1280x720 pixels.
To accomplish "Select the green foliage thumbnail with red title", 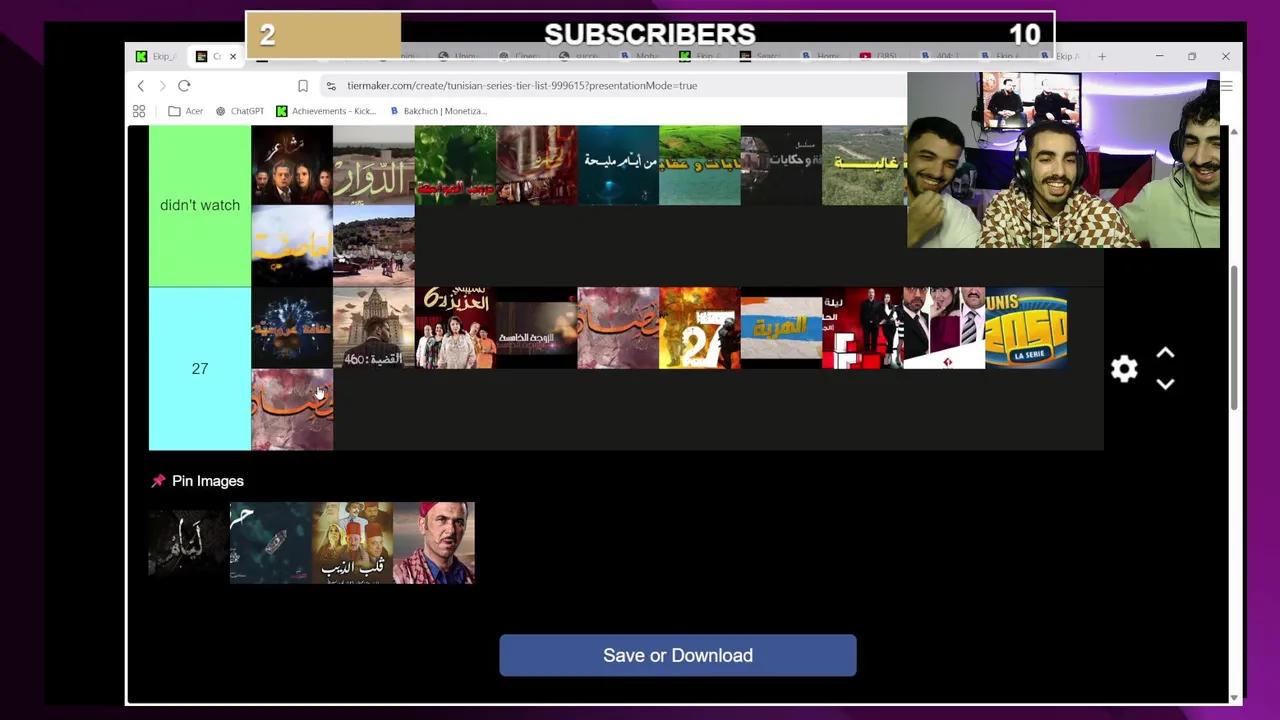I will [x=455, y=165].
